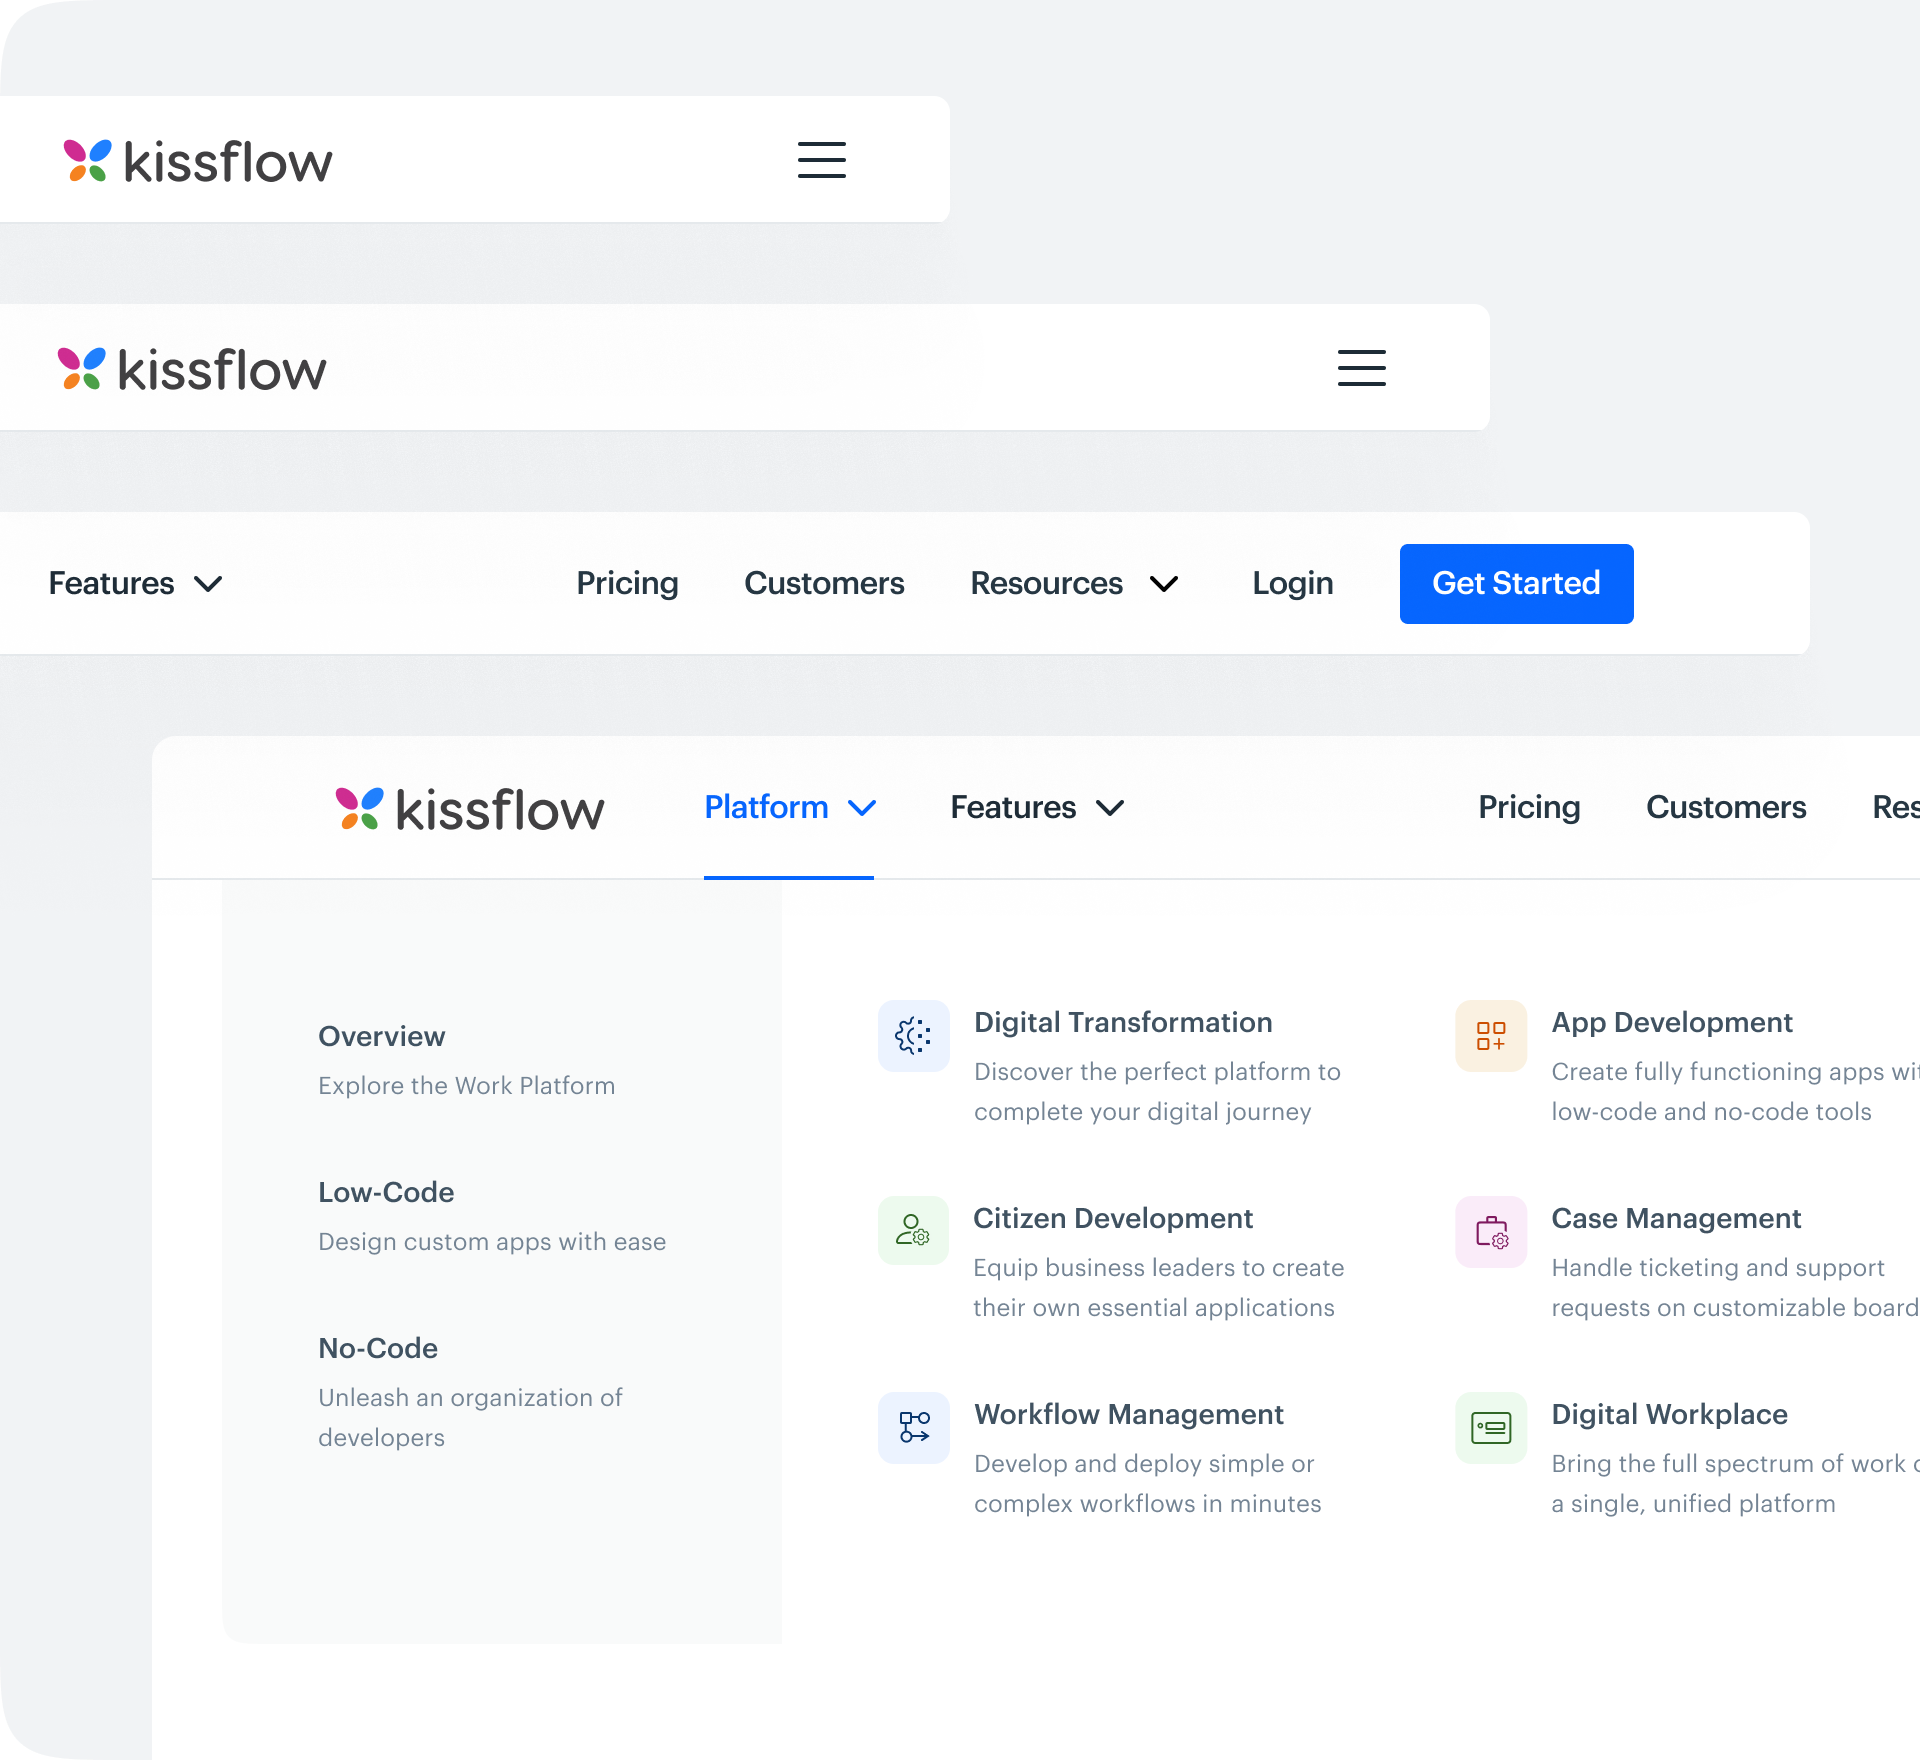Click 'Bring the full spectrum' description
Image resolution: width=1920 pixels, height=1760 pixels.
coord(1735,1484)
